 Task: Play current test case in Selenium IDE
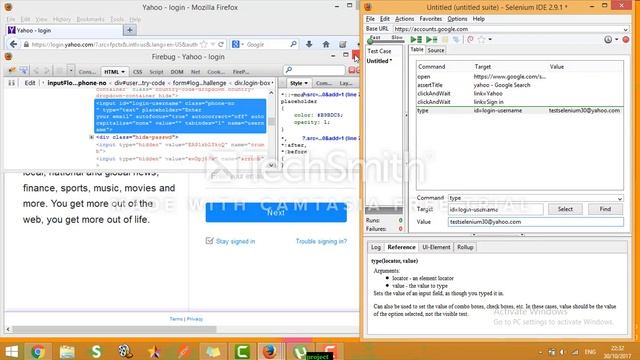(x=431, y=39)
